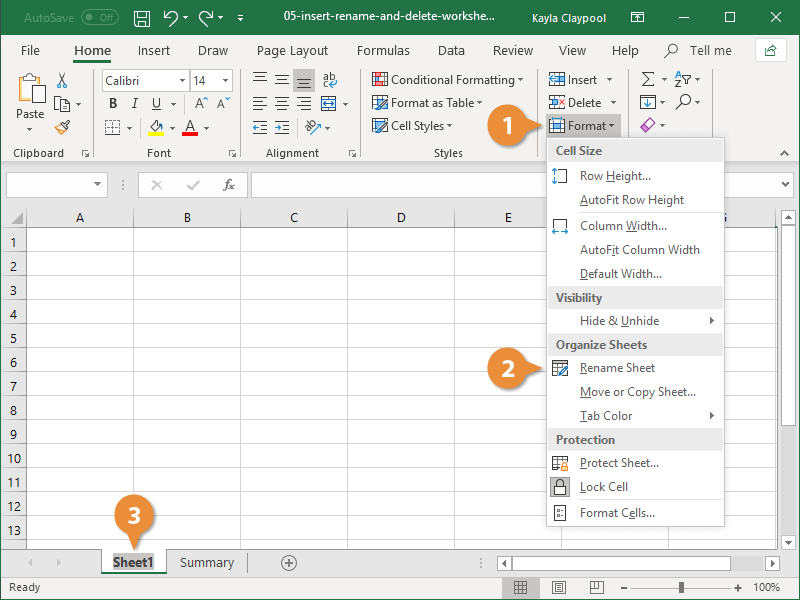Click the Format button
800x600 pixels.
point(583,126)
